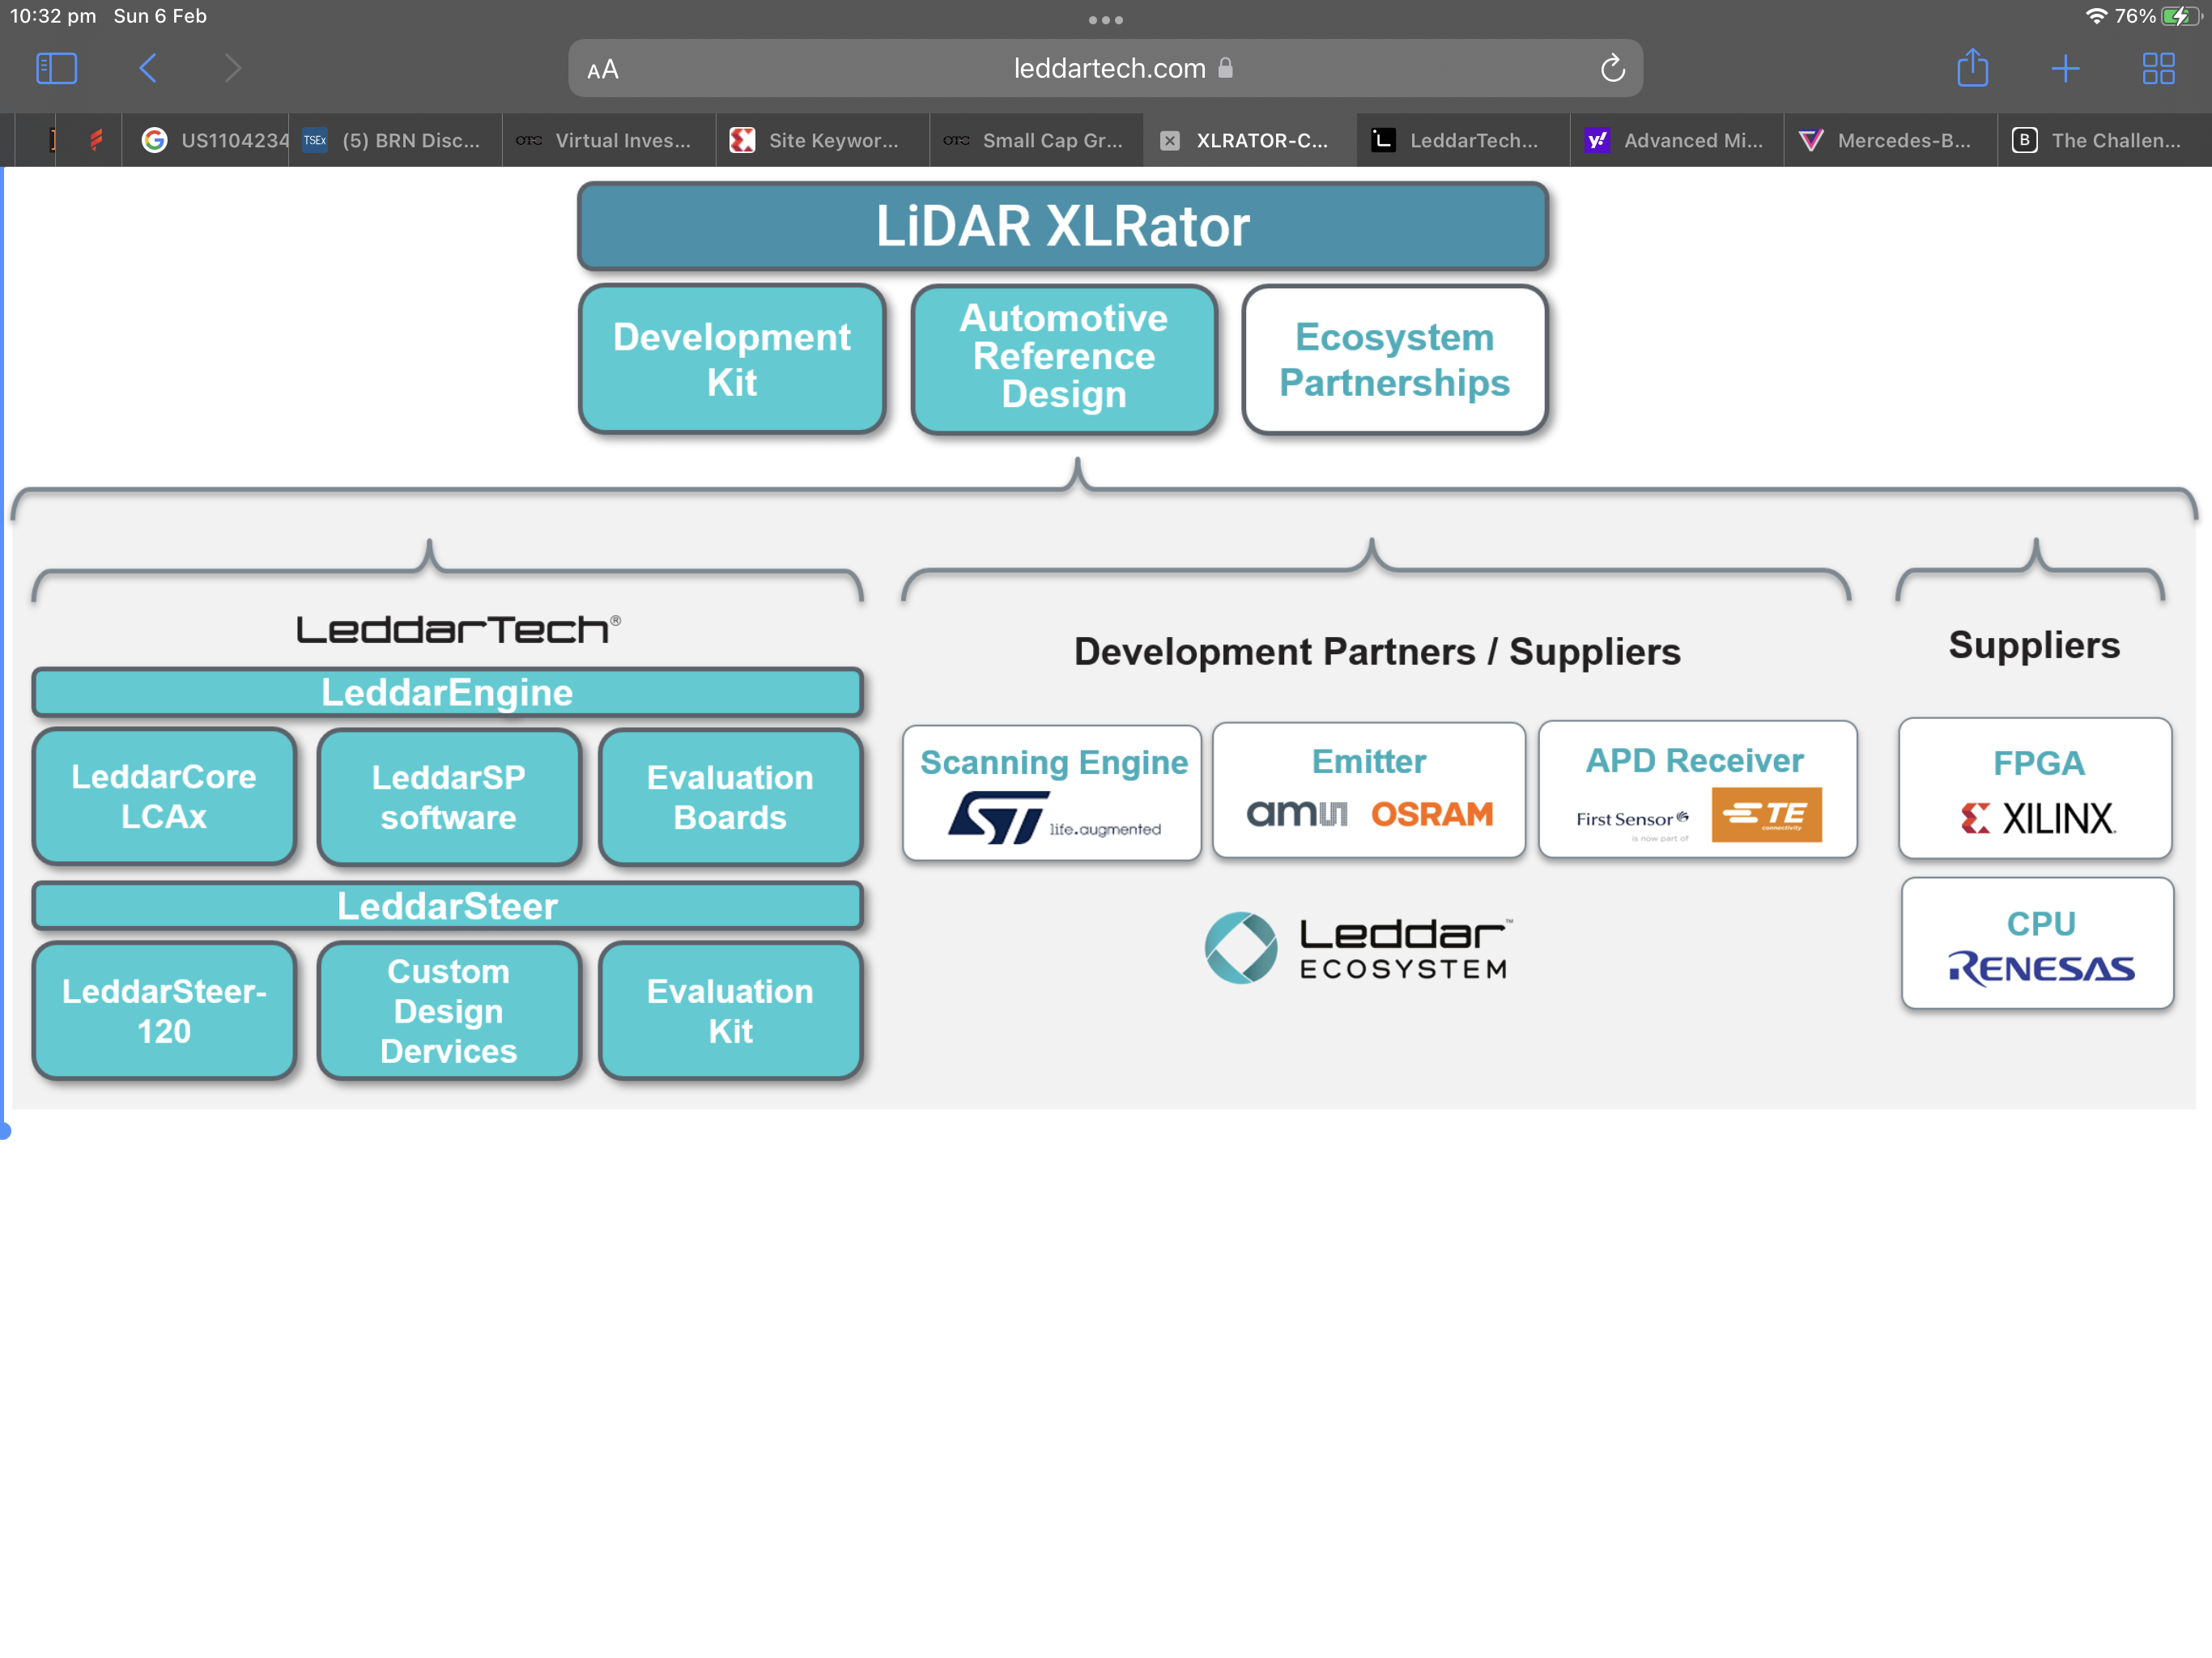The height and width of the screenshot is (1658, 2212).
Task: Open the three-dot multitasking menu
Action: 1105,20
